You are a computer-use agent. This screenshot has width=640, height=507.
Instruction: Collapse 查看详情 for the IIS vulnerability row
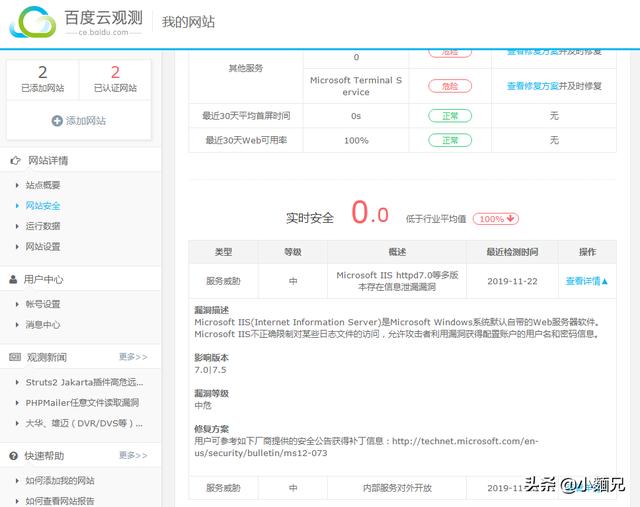point(587,281)
